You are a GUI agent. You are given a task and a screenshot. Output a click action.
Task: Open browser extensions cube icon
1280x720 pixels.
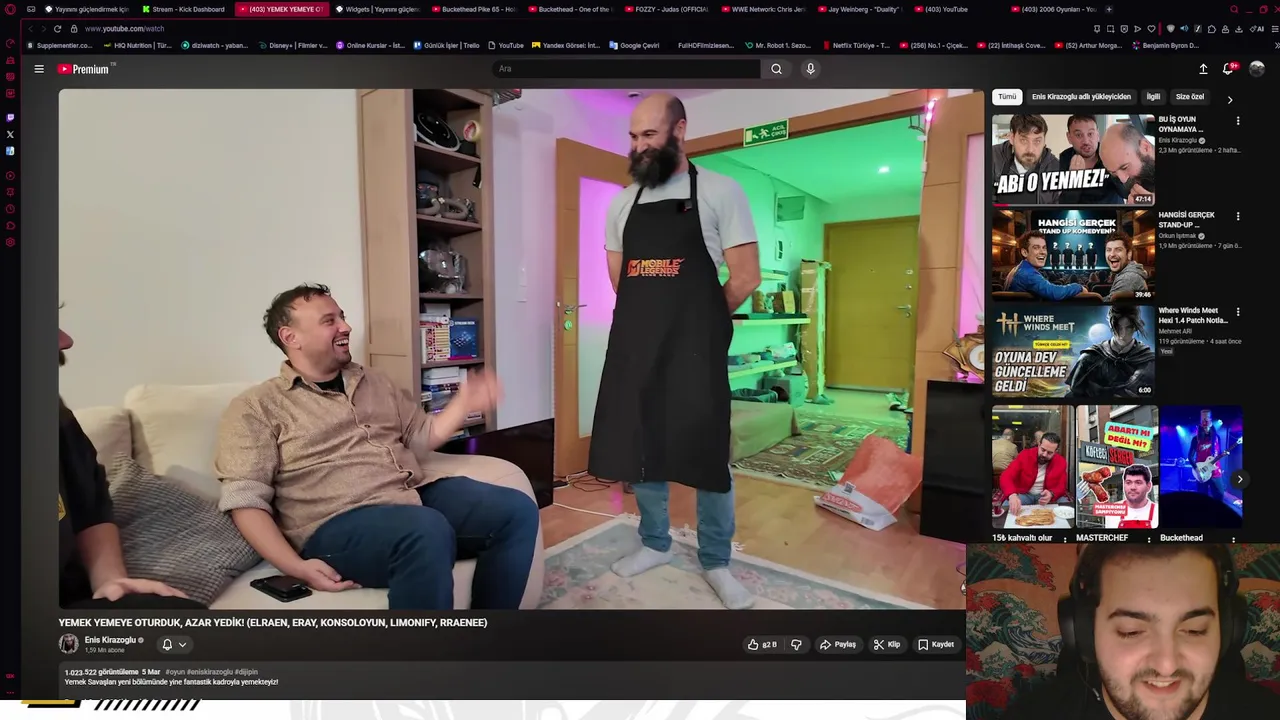(x=1211, y=29)
